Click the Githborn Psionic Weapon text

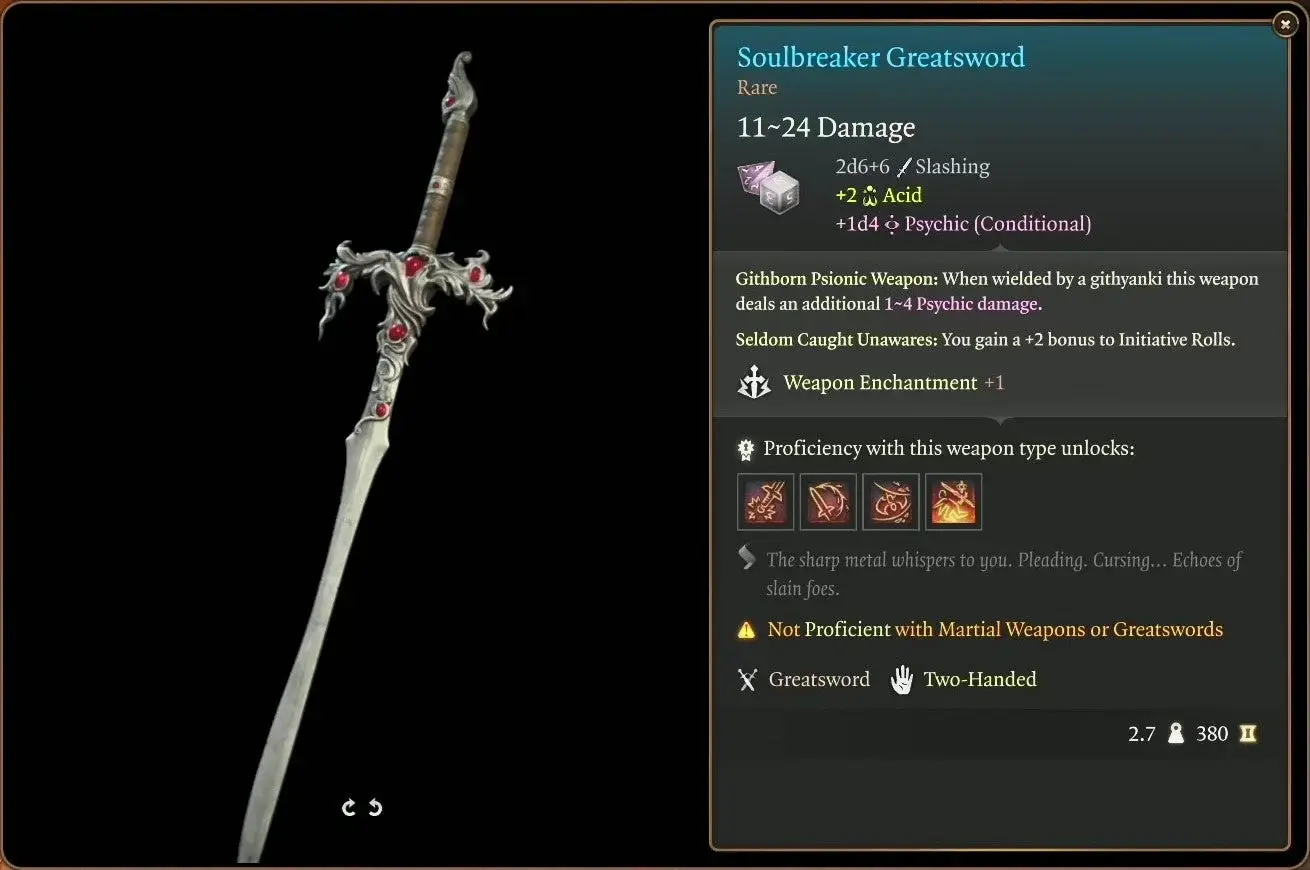click(836, 279)
